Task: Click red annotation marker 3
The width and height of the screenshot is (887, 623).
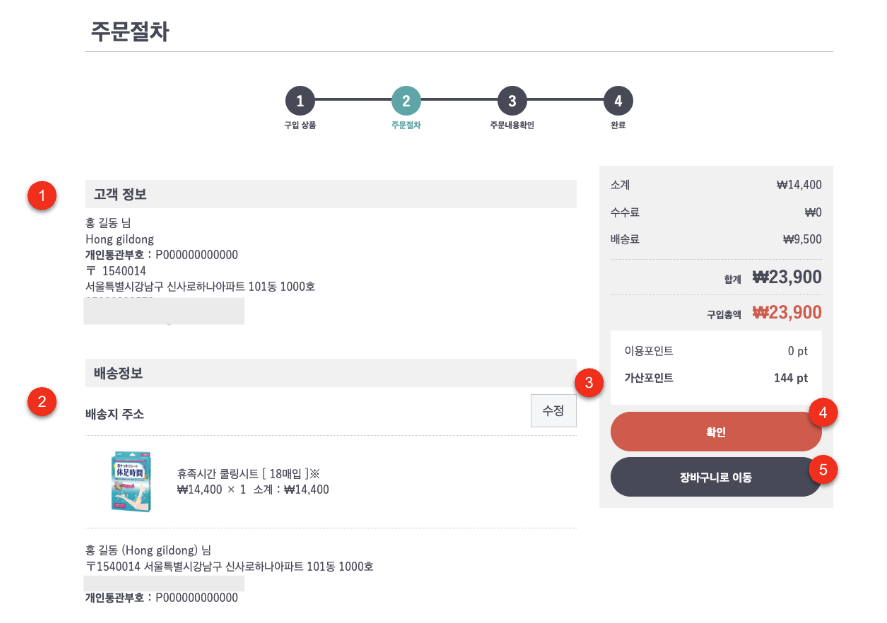Action: 589,383
